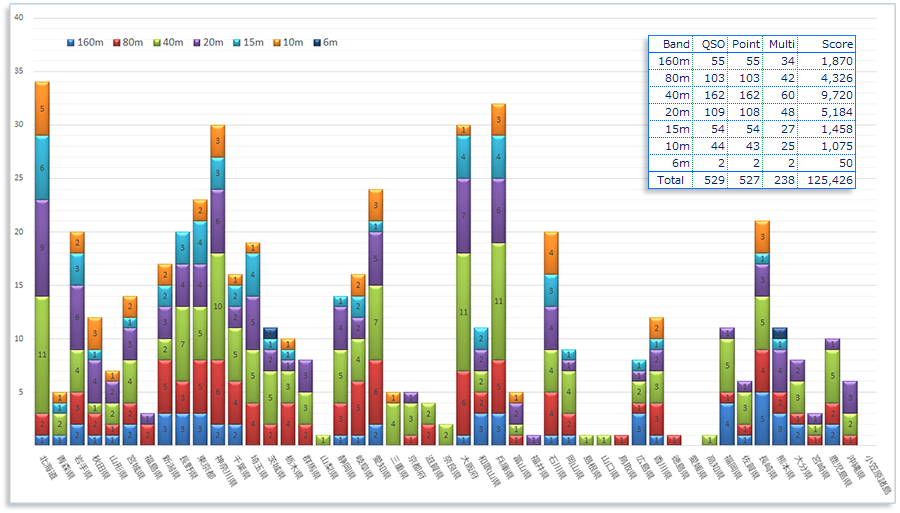Select the 20m purple legend marker
The height and width of the screenshot is (513, 900).
(200, 43)
